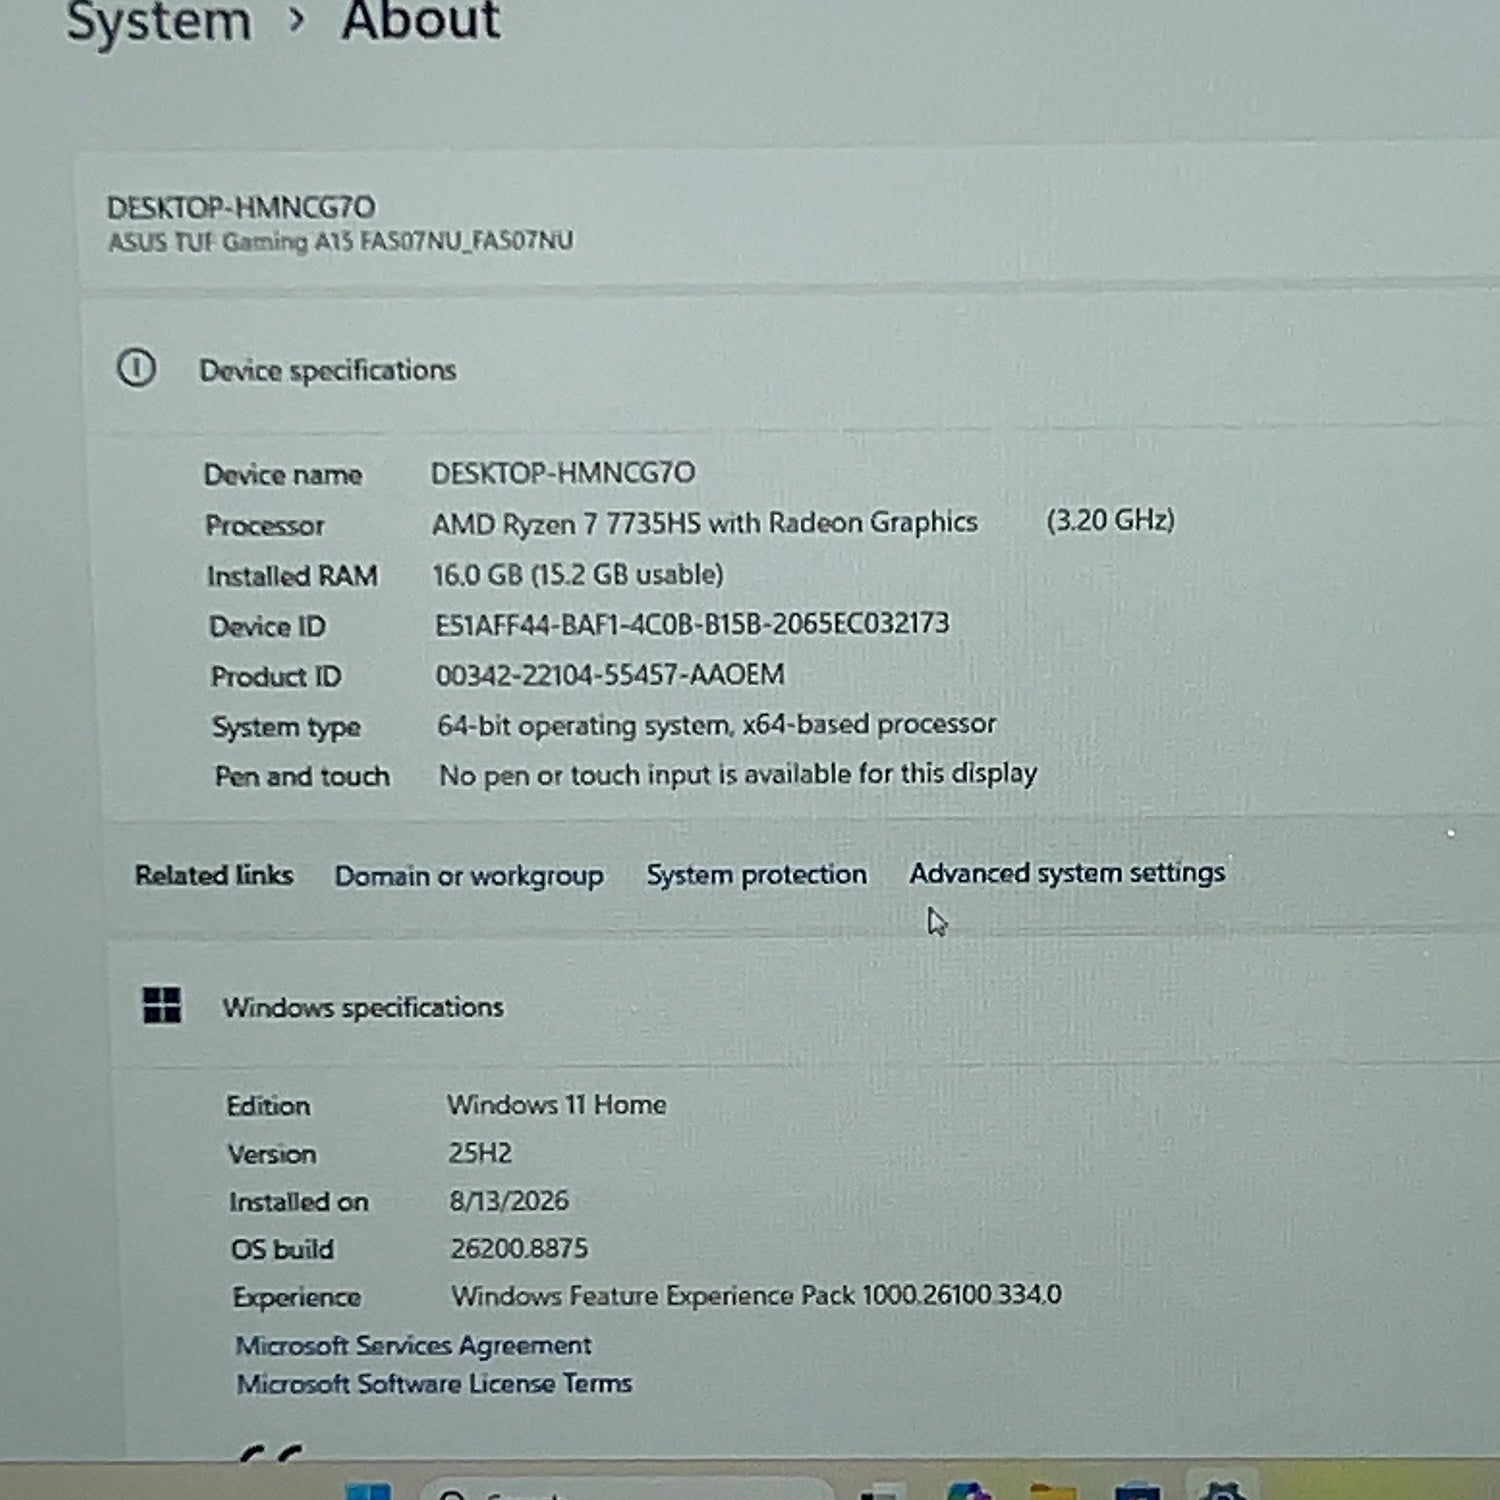
Task: Open Advanced system settings link
Action: pyautogui.click(x=1067, y=873)
